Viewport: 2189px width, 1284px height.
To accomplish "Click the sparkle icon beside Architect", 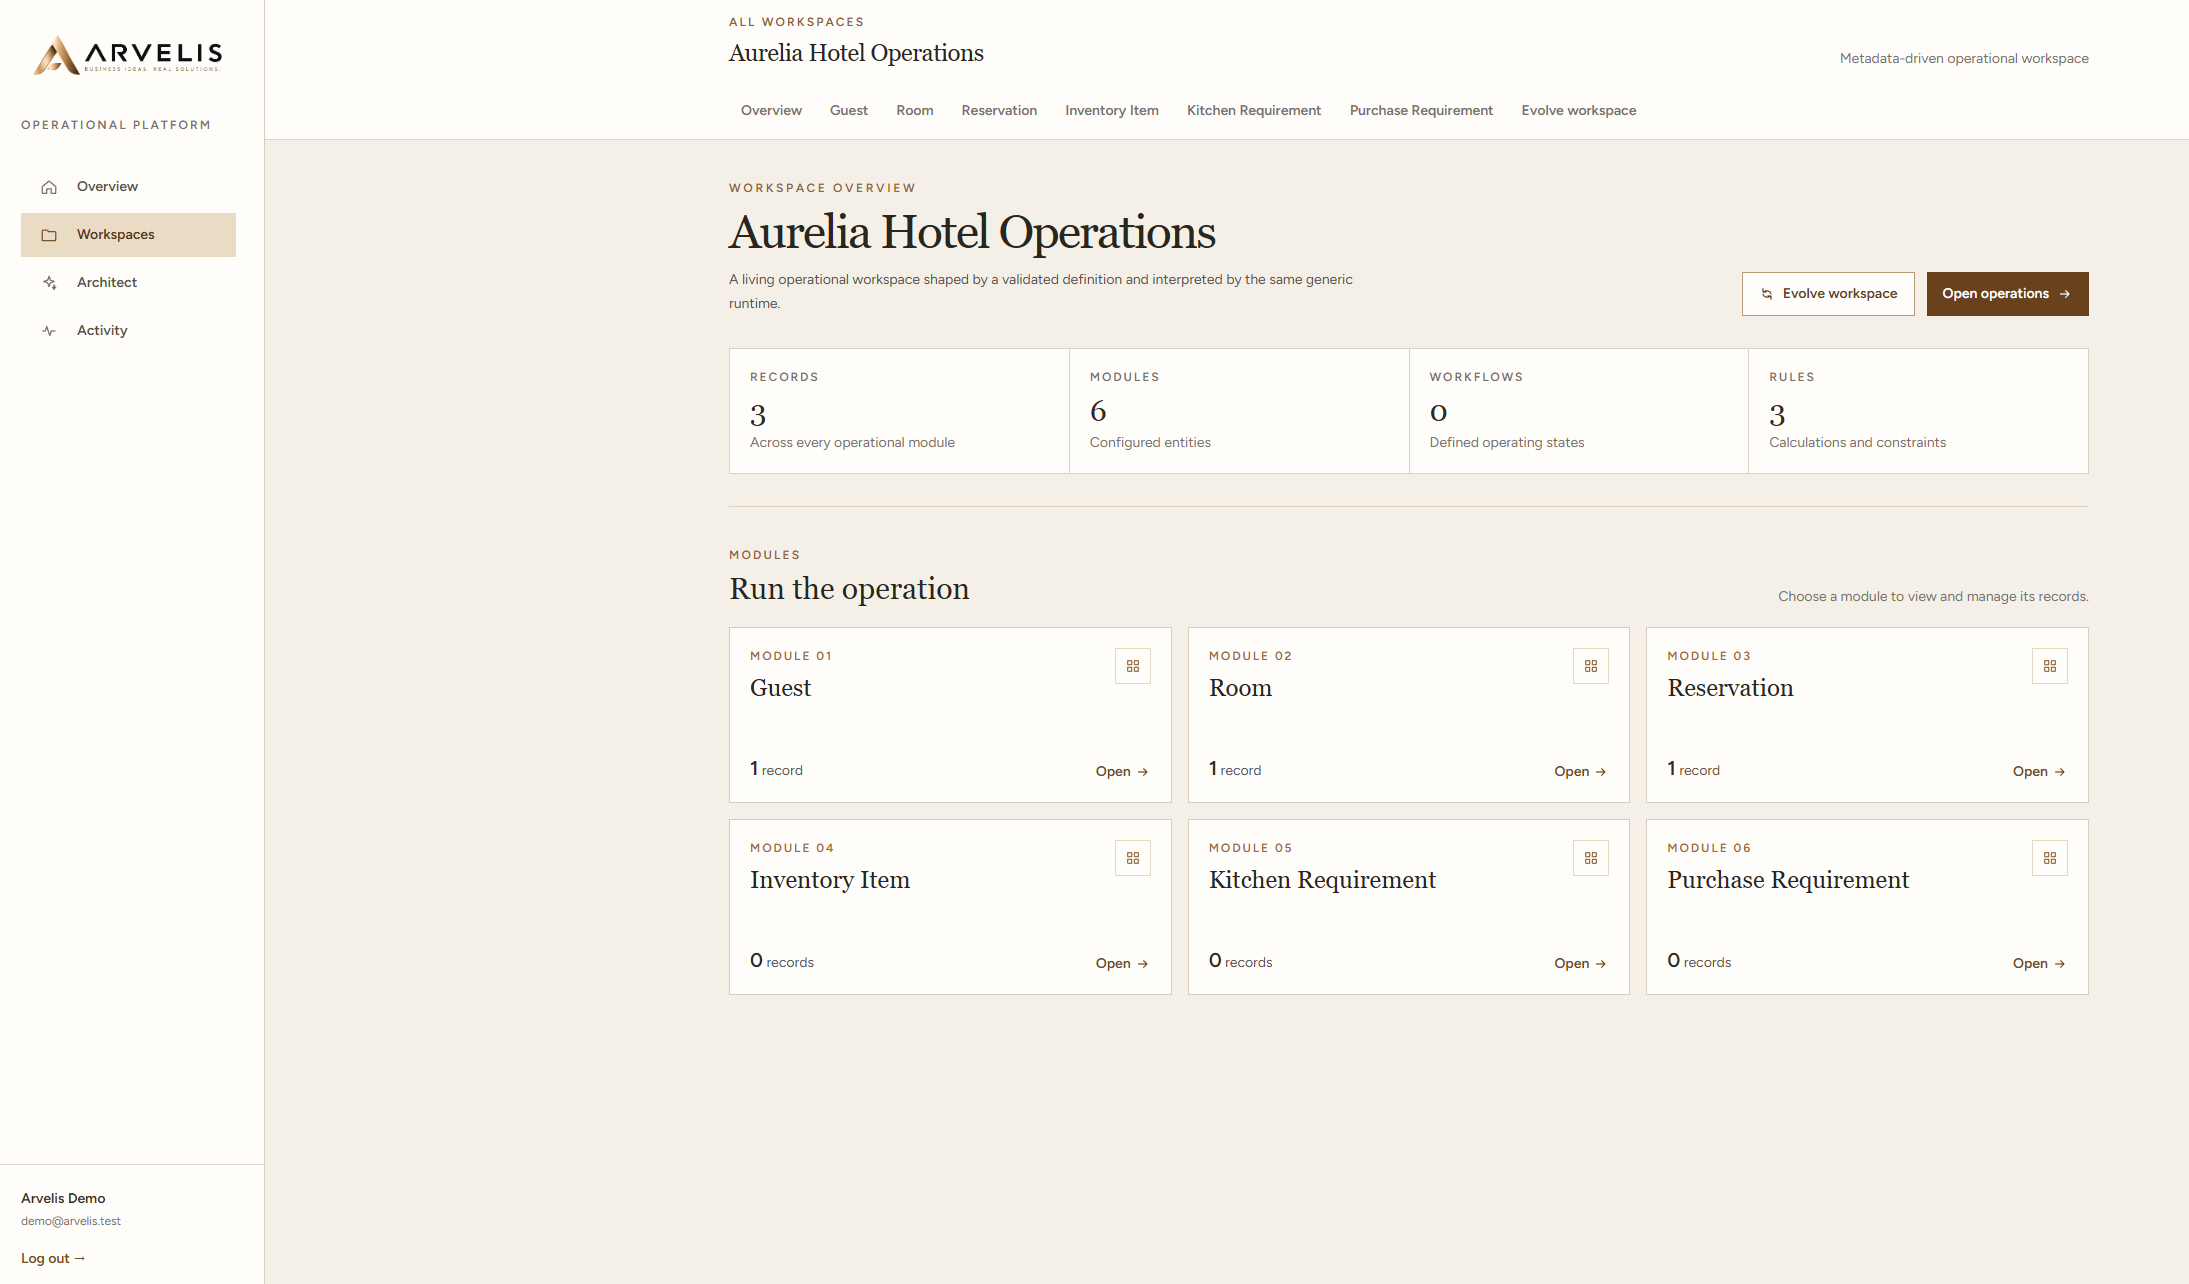I will 49,283.
